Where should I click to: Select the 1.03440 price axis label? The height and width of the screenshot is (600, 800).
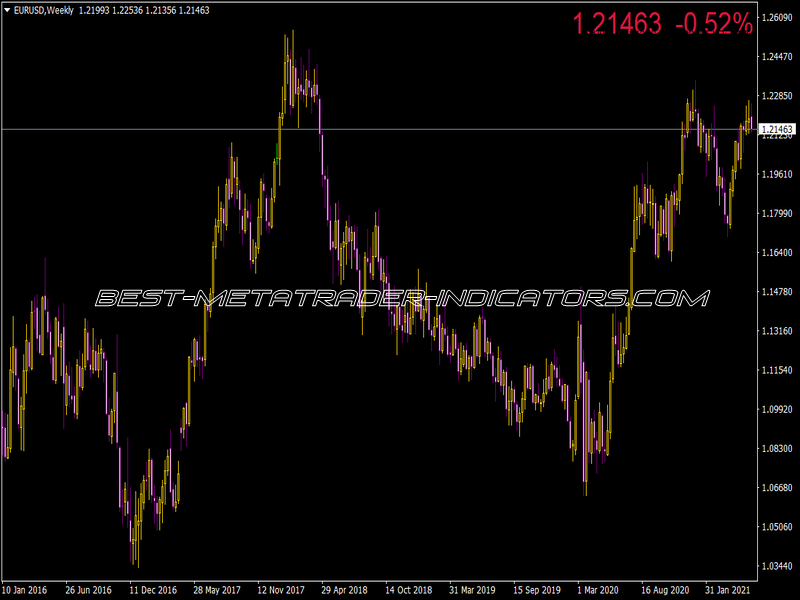point(777,566)
